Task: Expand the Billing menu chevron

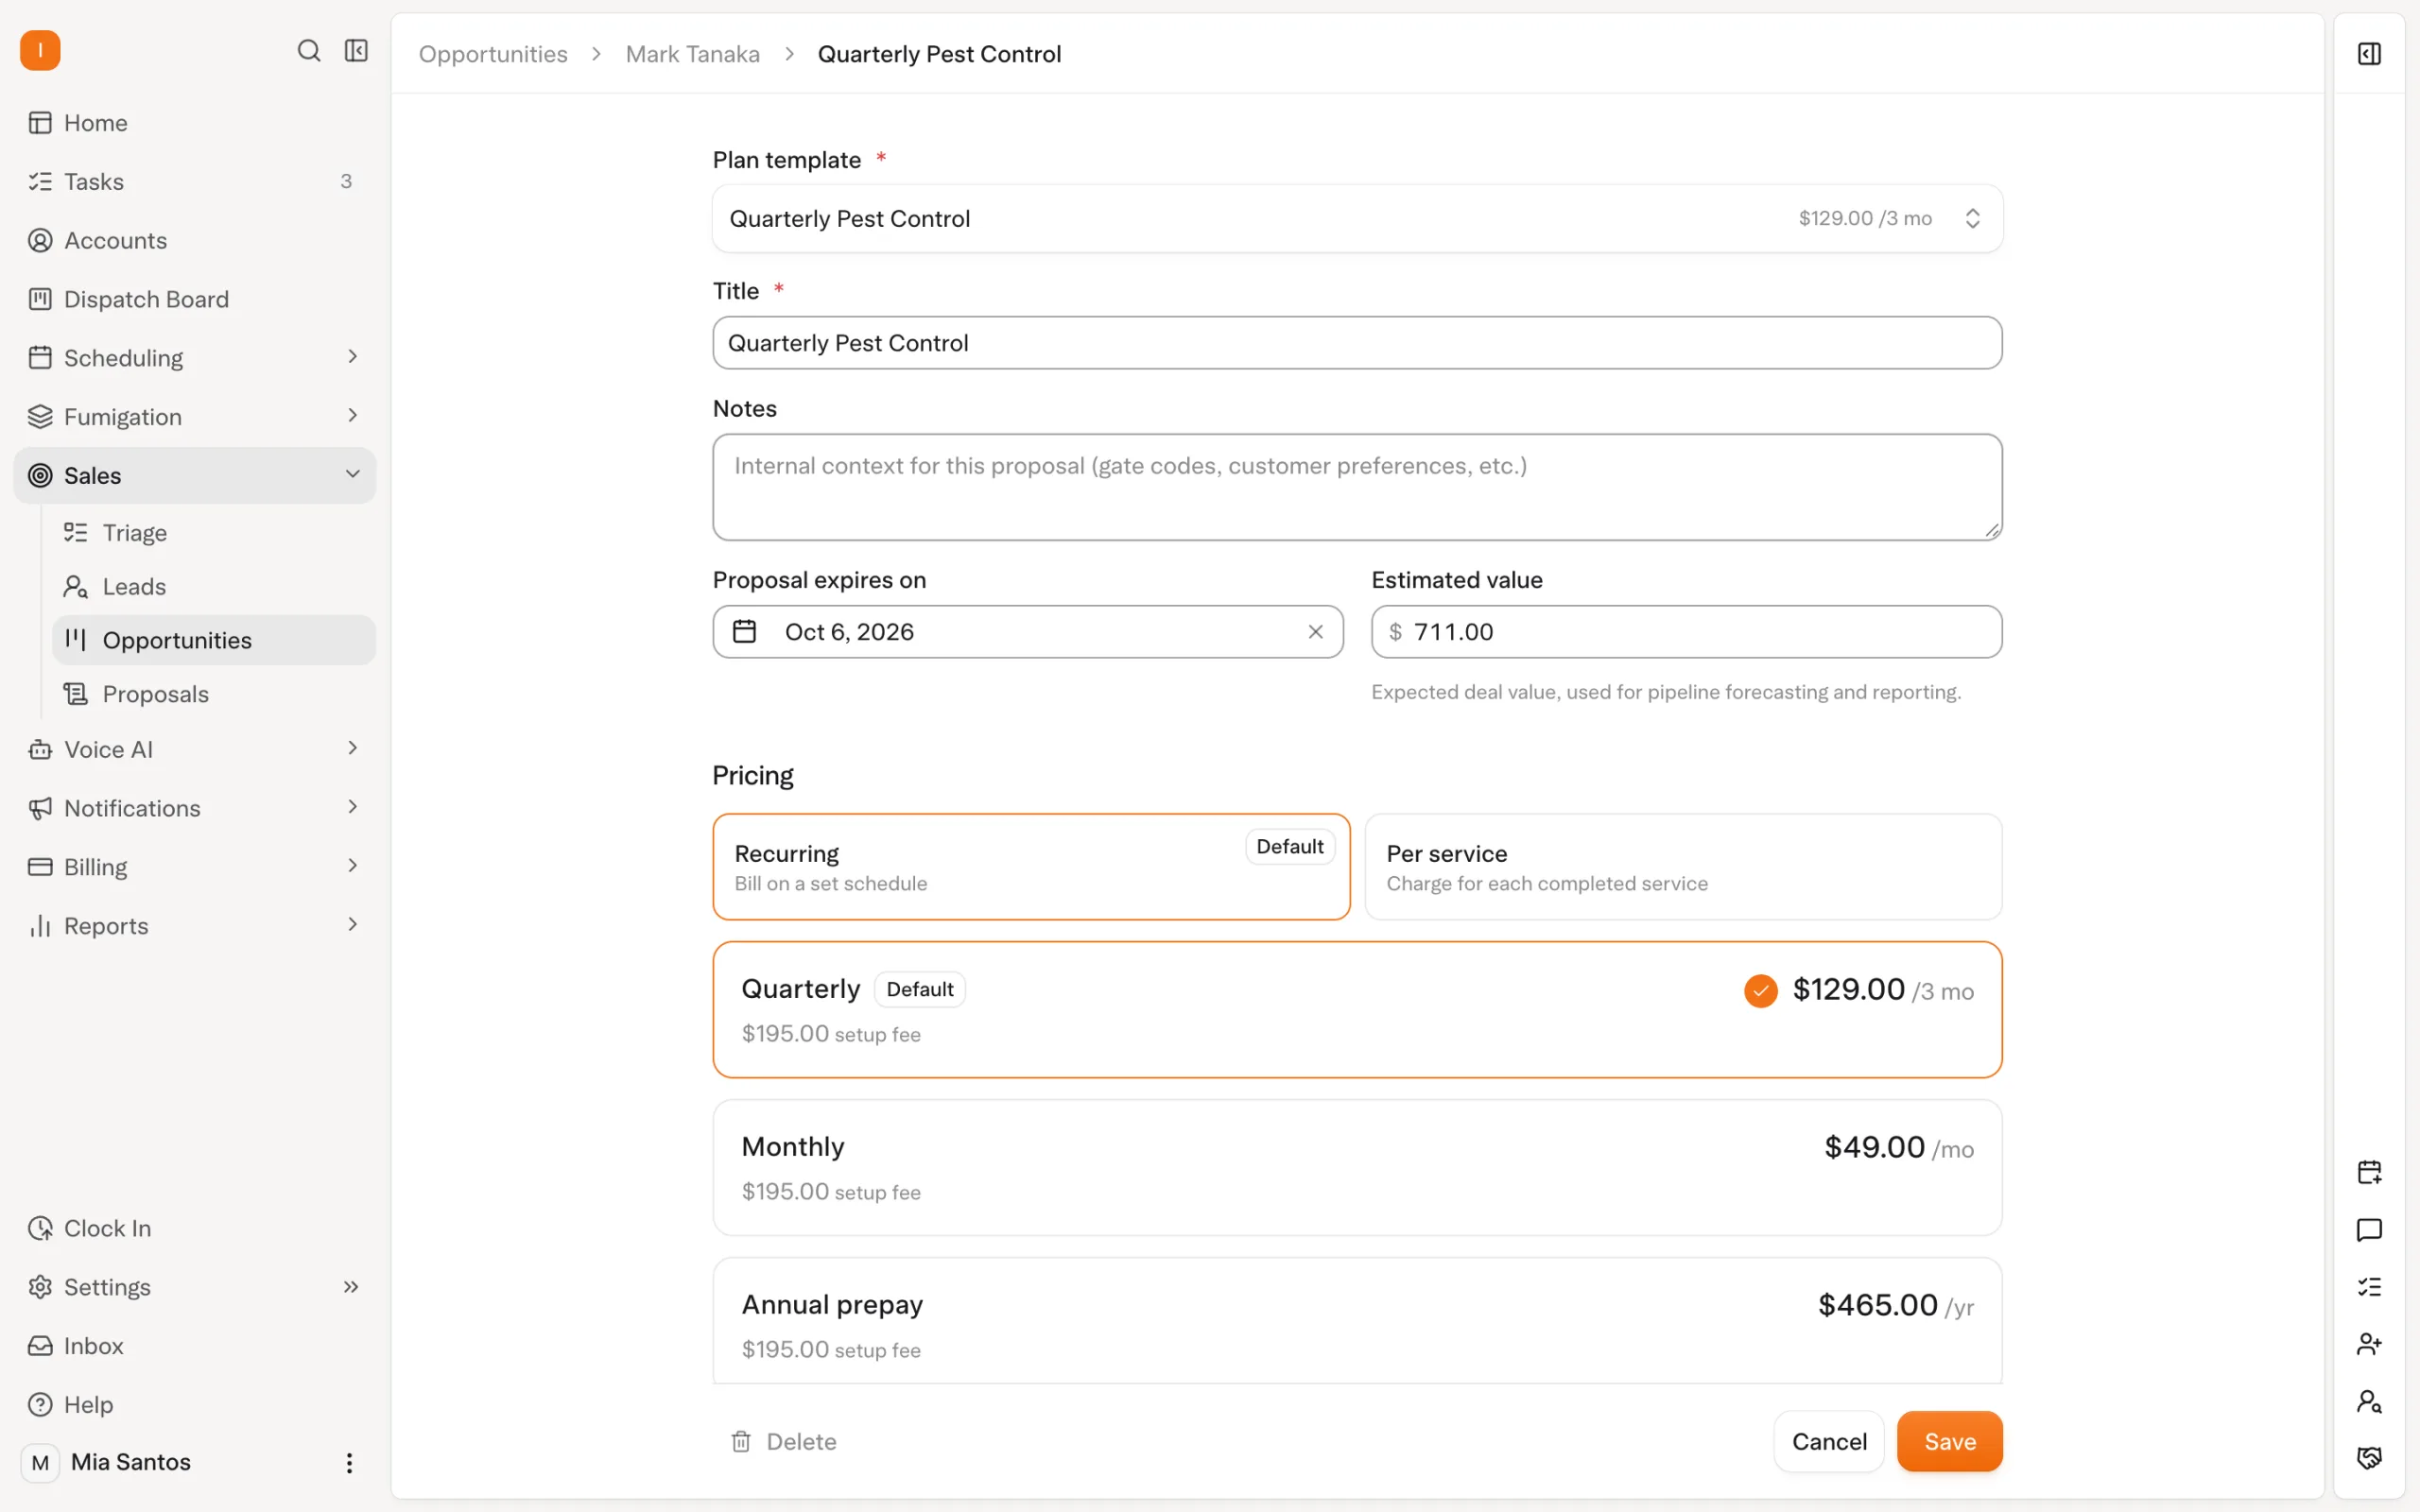Action: tap(352, 866)
